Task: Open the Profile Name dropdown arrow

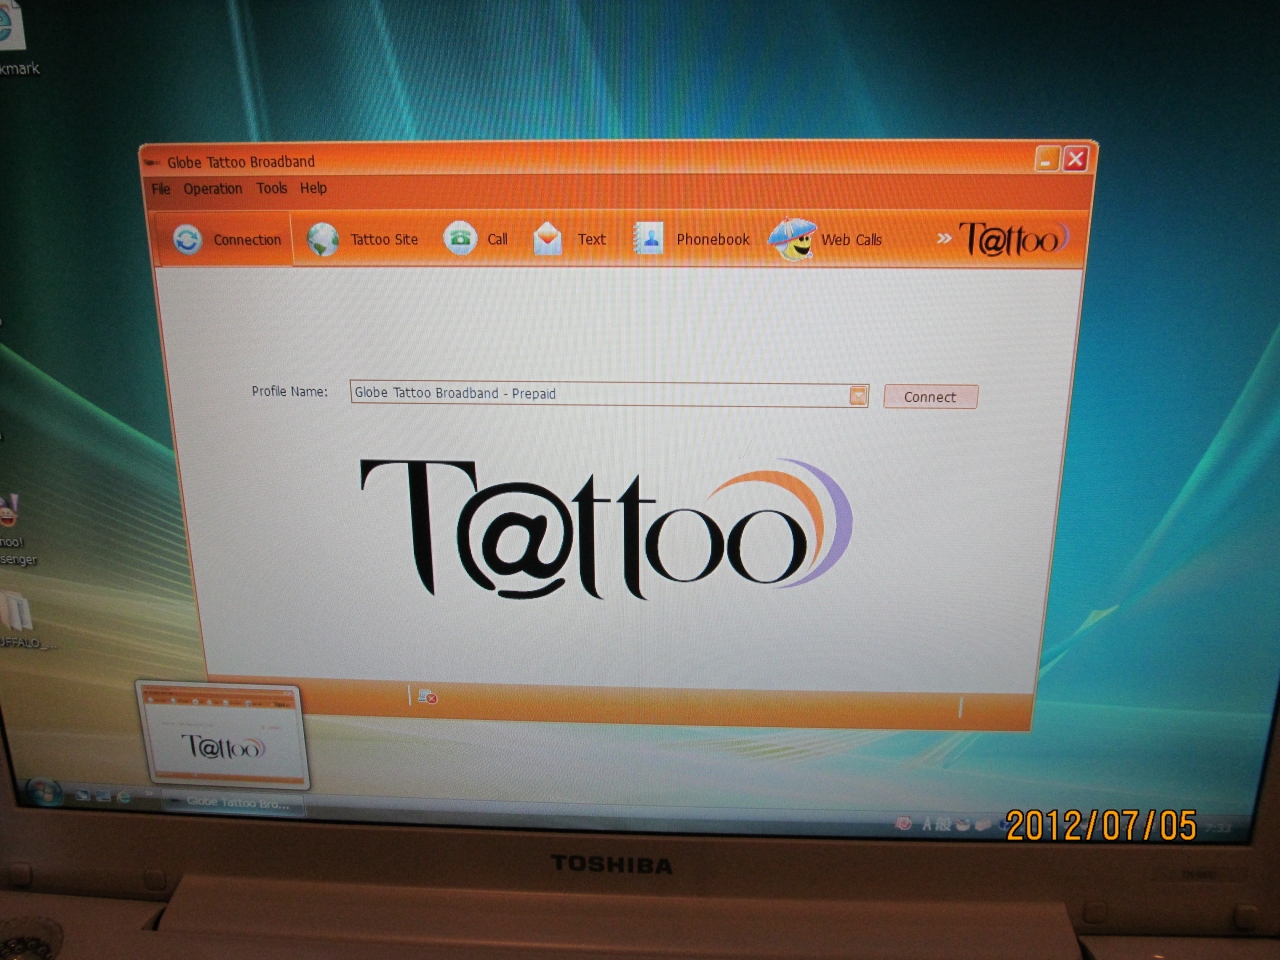Action: point(858,395)
